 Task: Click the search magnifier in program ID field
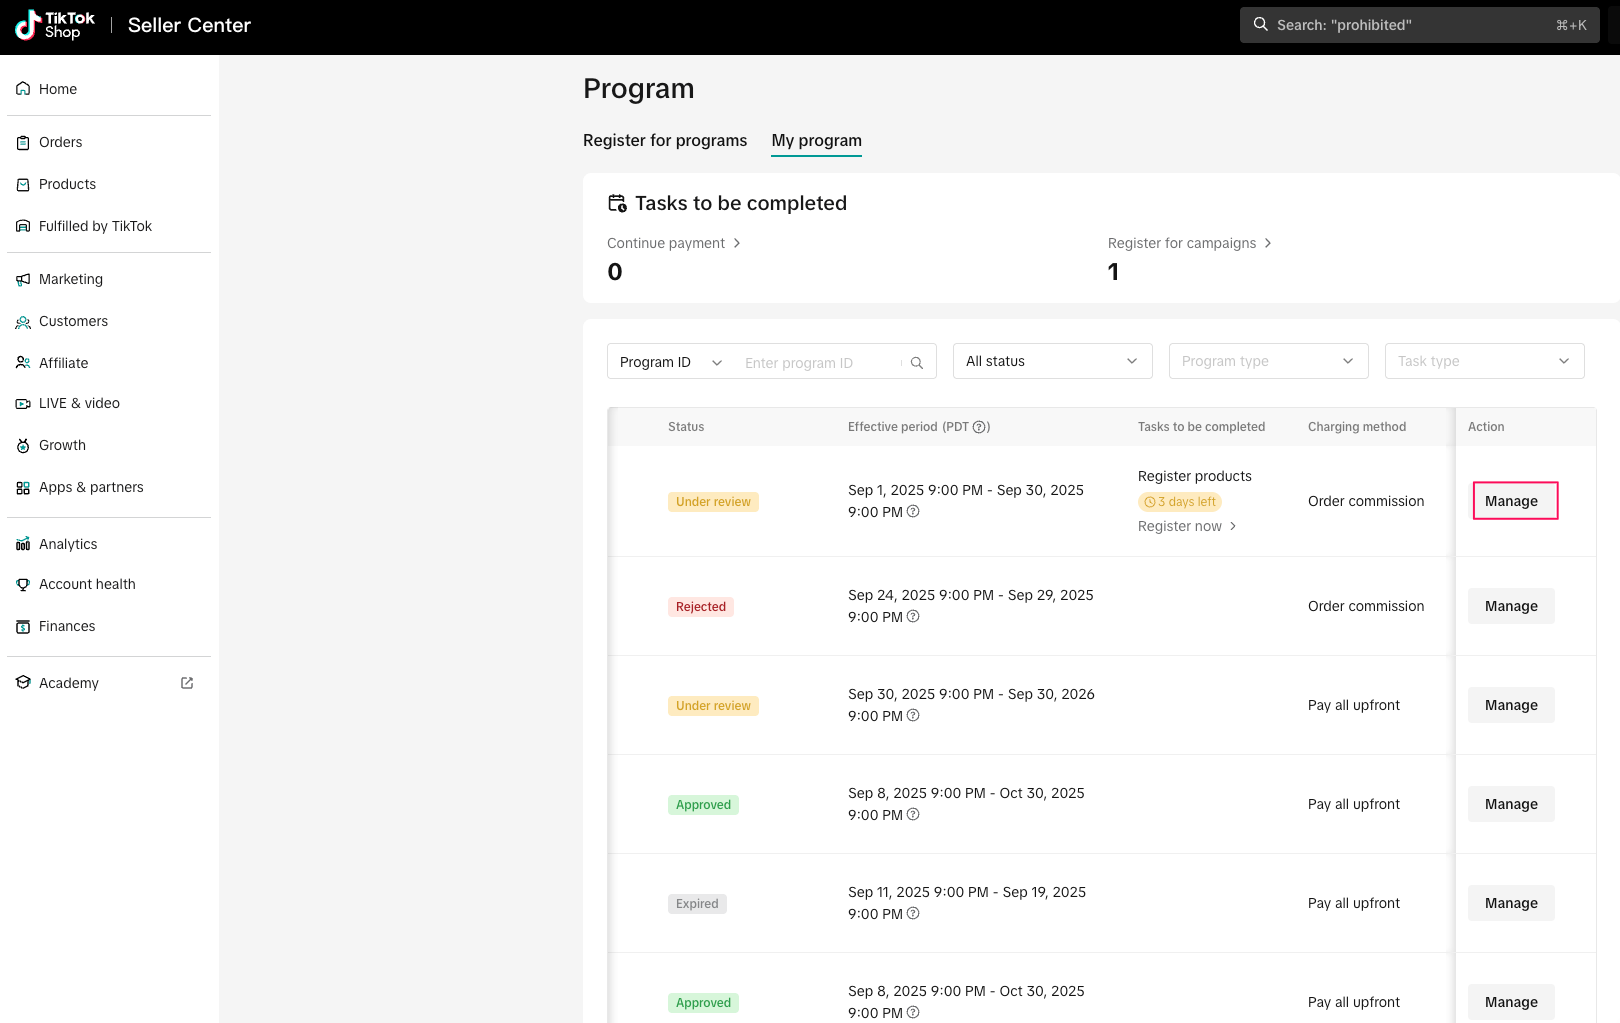point(917,363)
